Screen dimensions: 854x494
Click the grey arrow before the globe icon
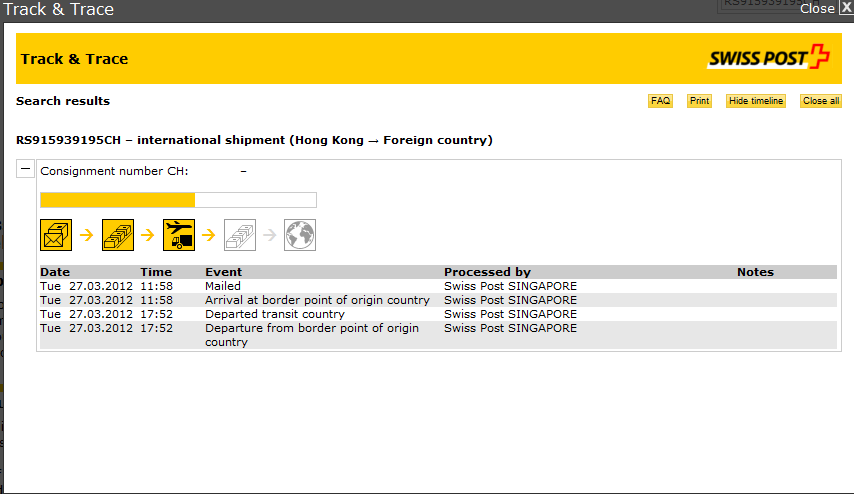pyautogui.click(x=270, y=236)
